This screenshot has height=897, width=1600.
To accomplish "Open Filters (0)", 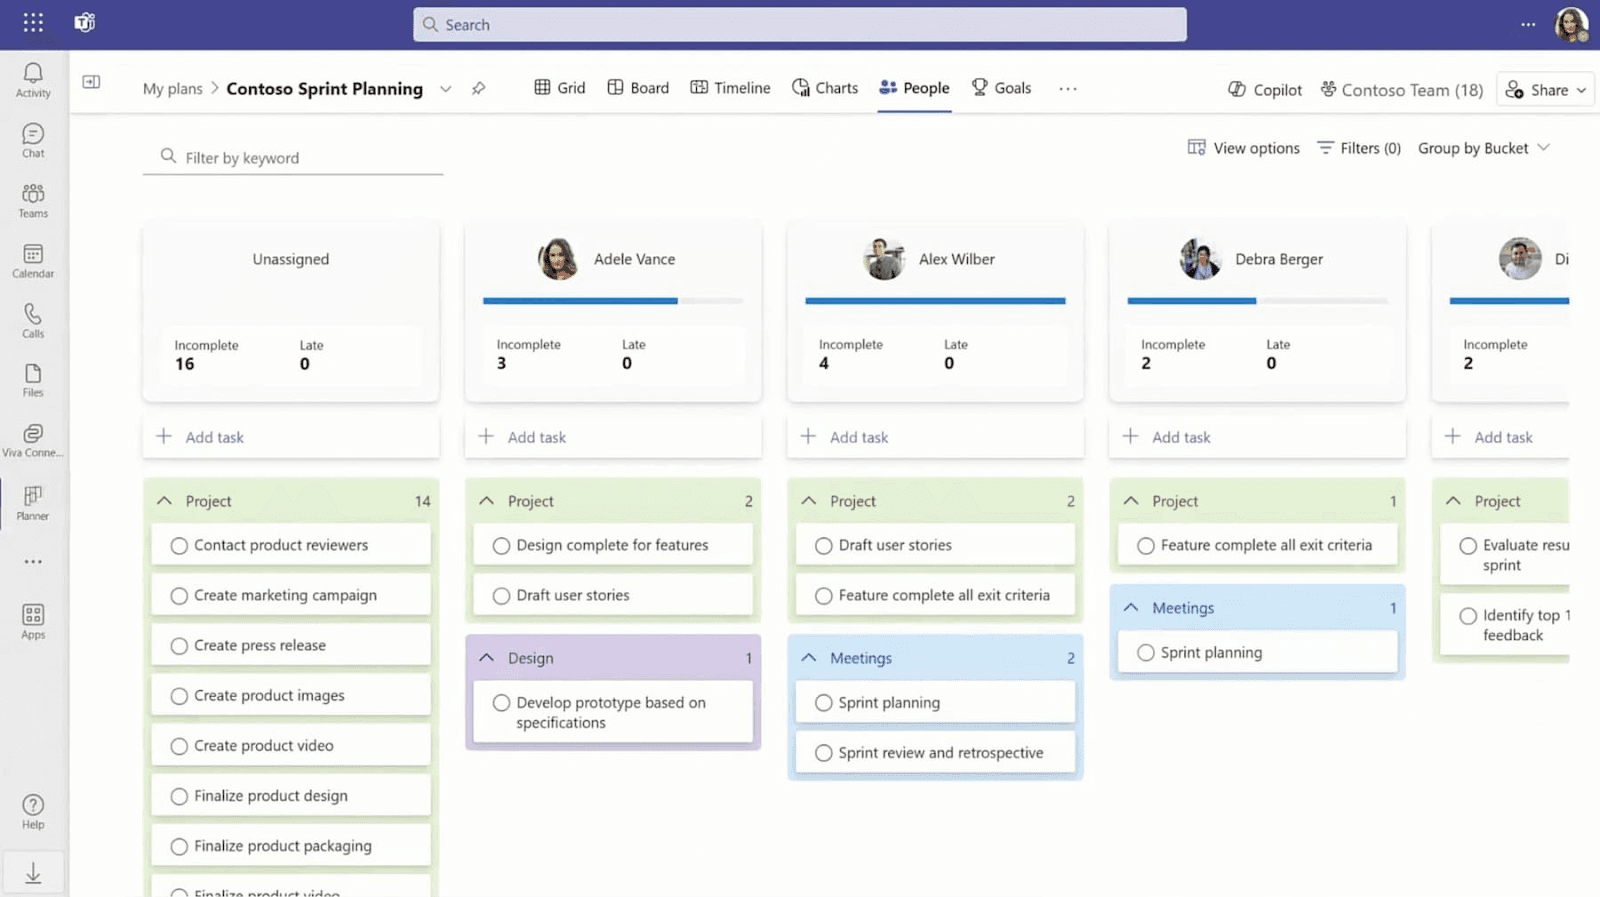I will [x=1358, y=148].
